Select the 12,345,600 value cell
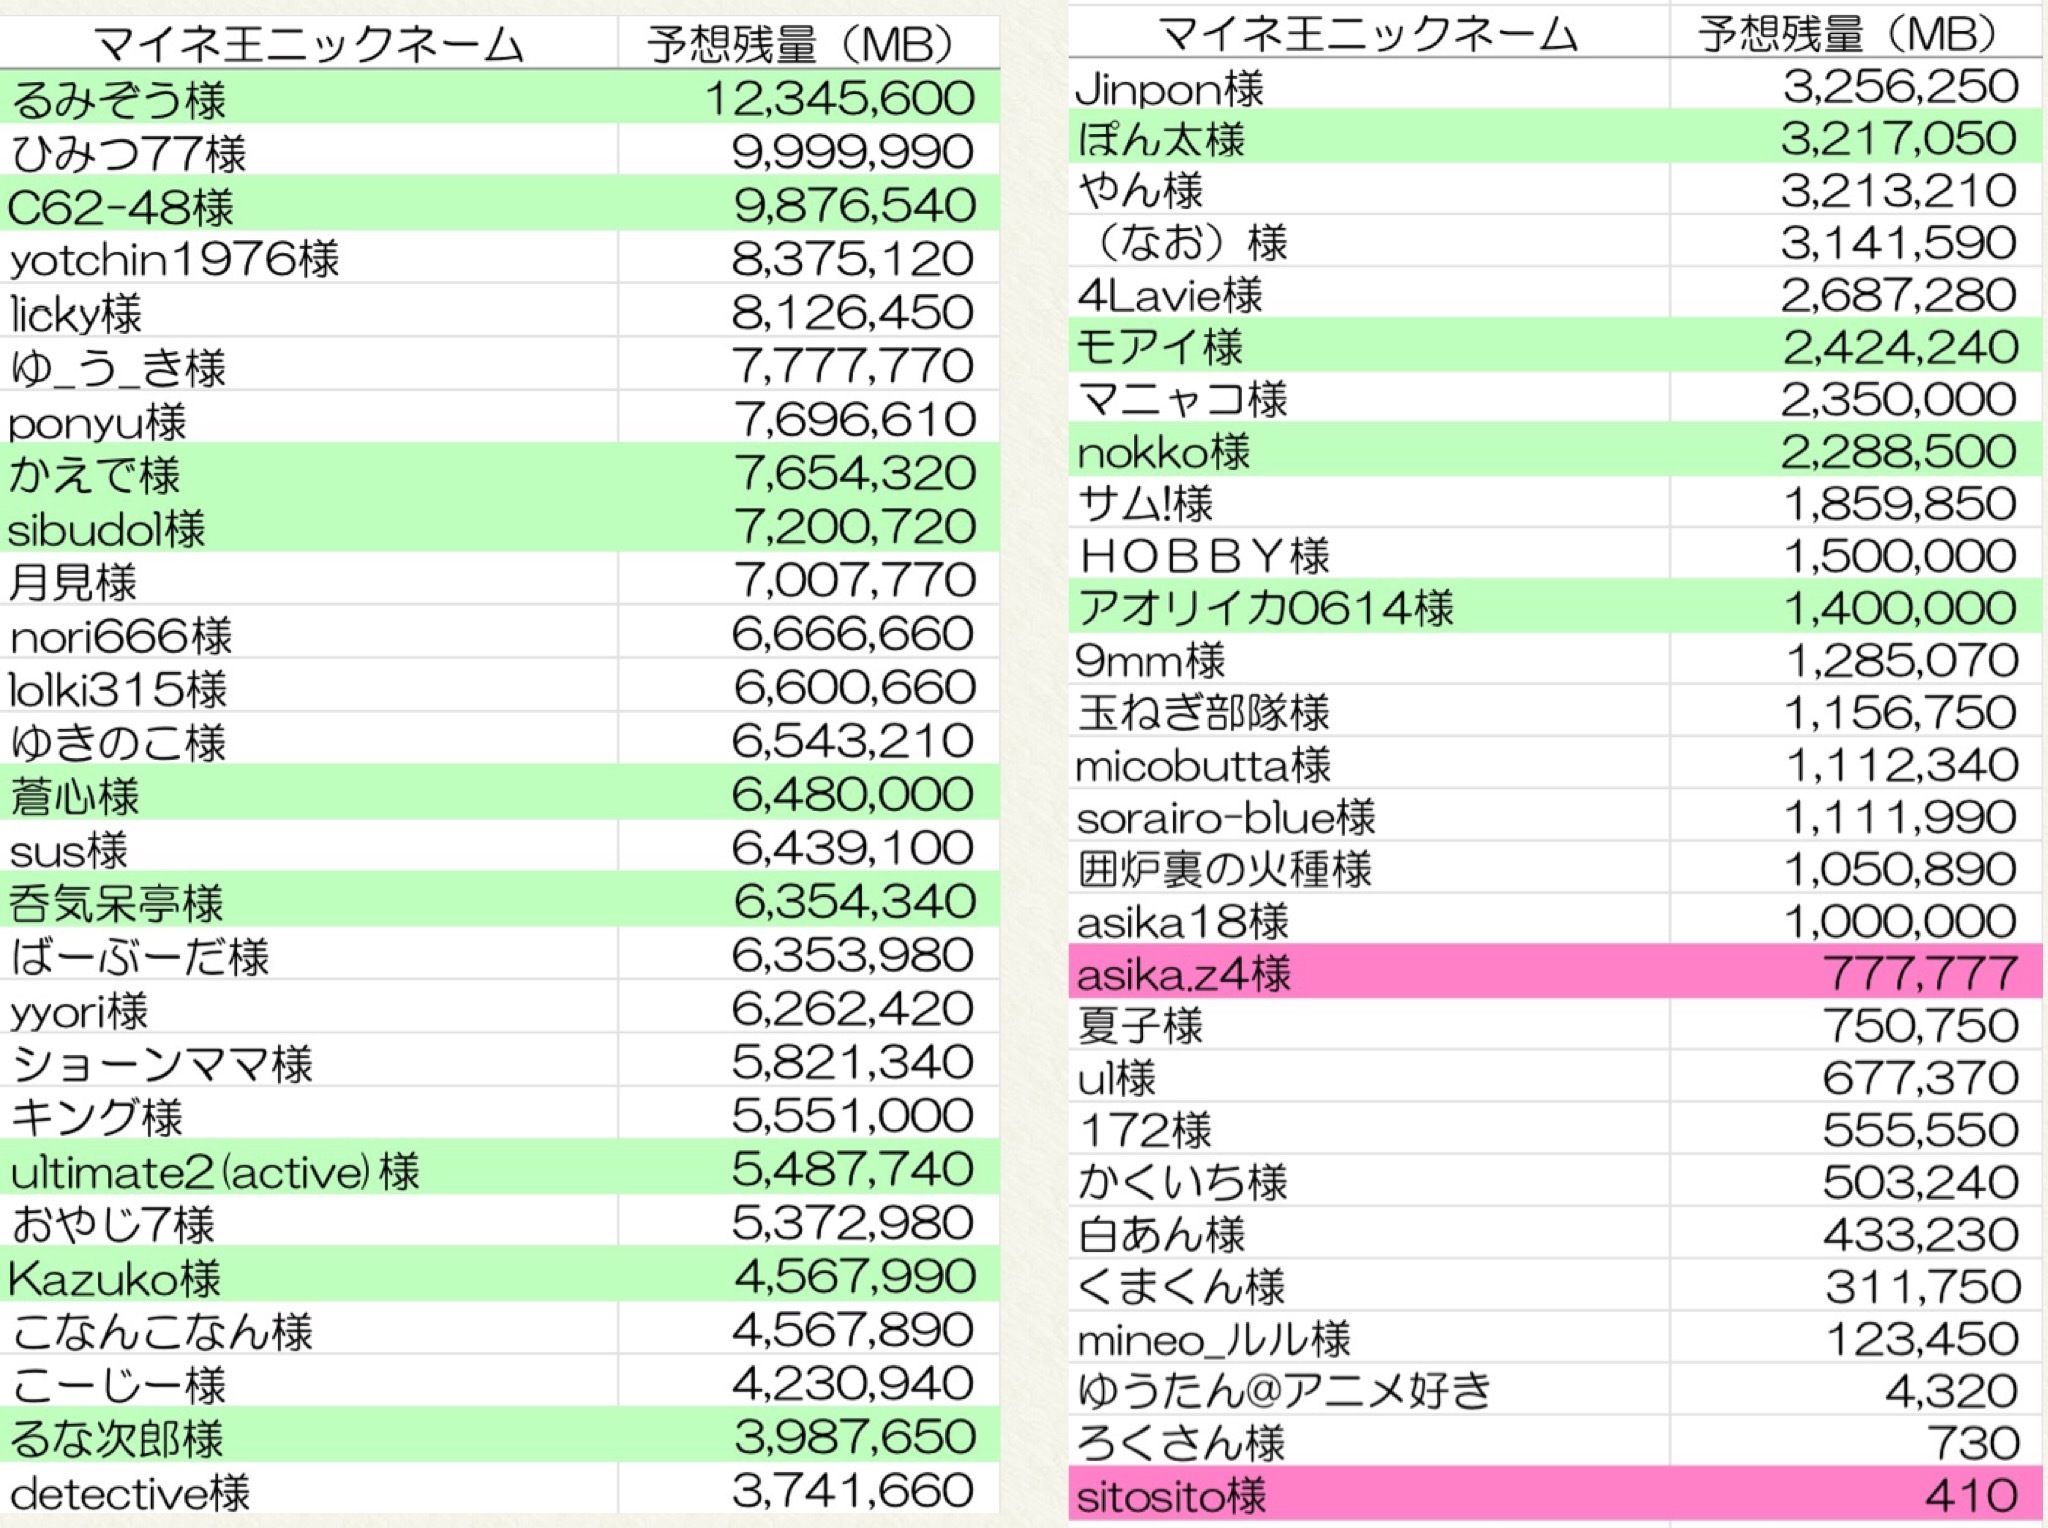 (838, 99)
